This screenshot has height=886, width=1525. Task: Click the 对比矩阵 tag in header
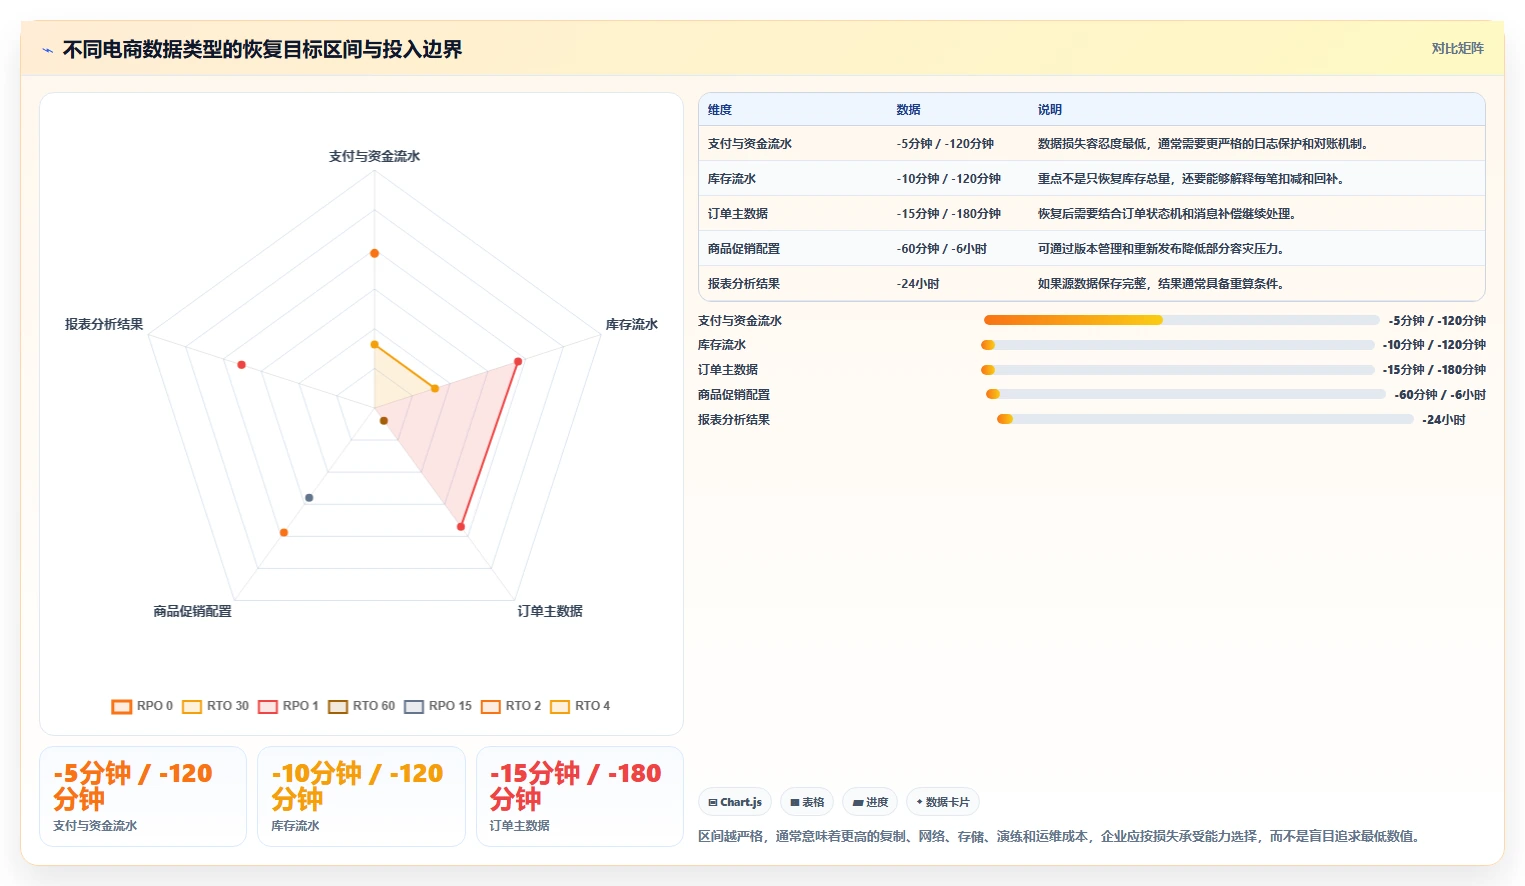1457,48
